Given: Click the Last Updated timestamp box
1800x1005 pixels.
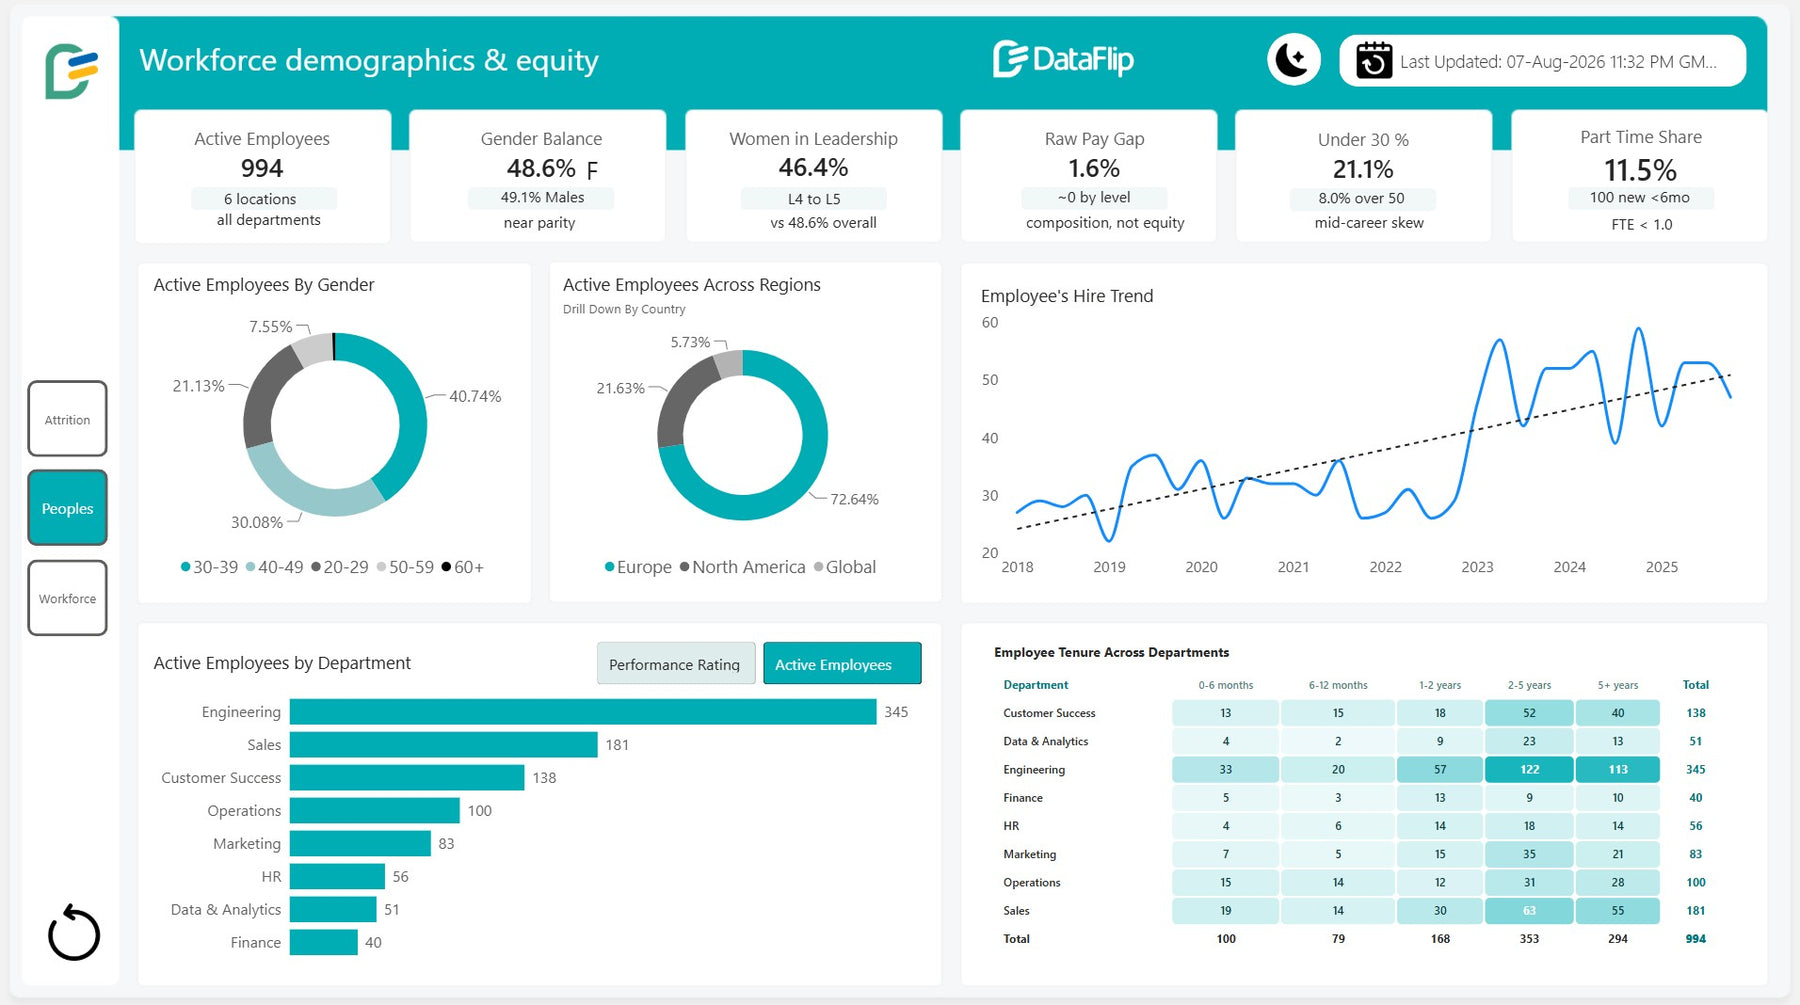Looking at the screenshot, I should click(1543, 61).
